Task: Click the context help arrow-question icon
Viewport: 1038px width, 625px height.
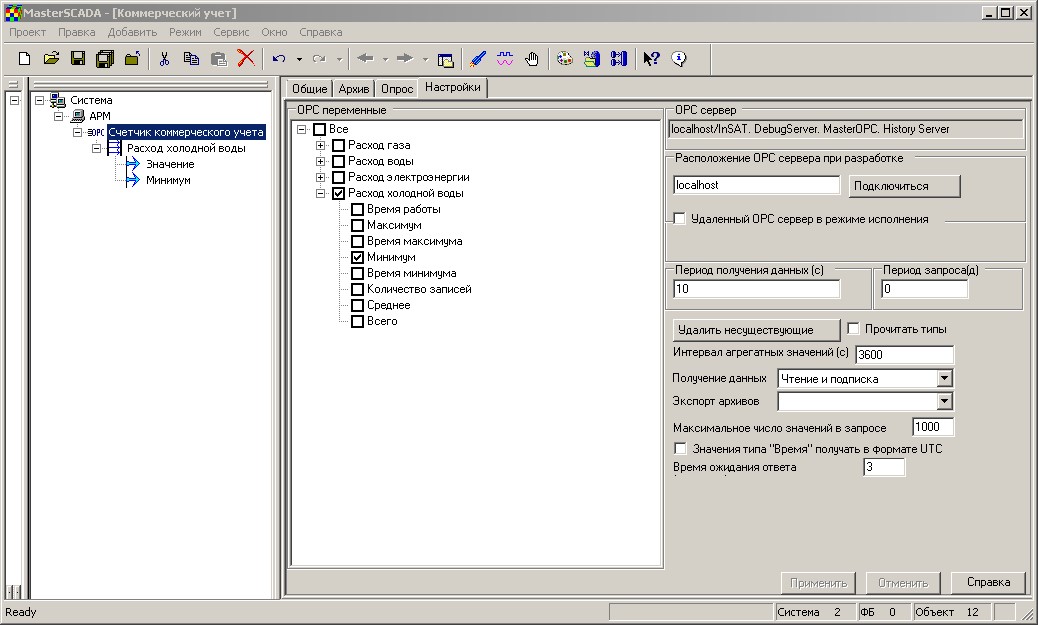Action: pyautogui.click(x=651, y=59)
